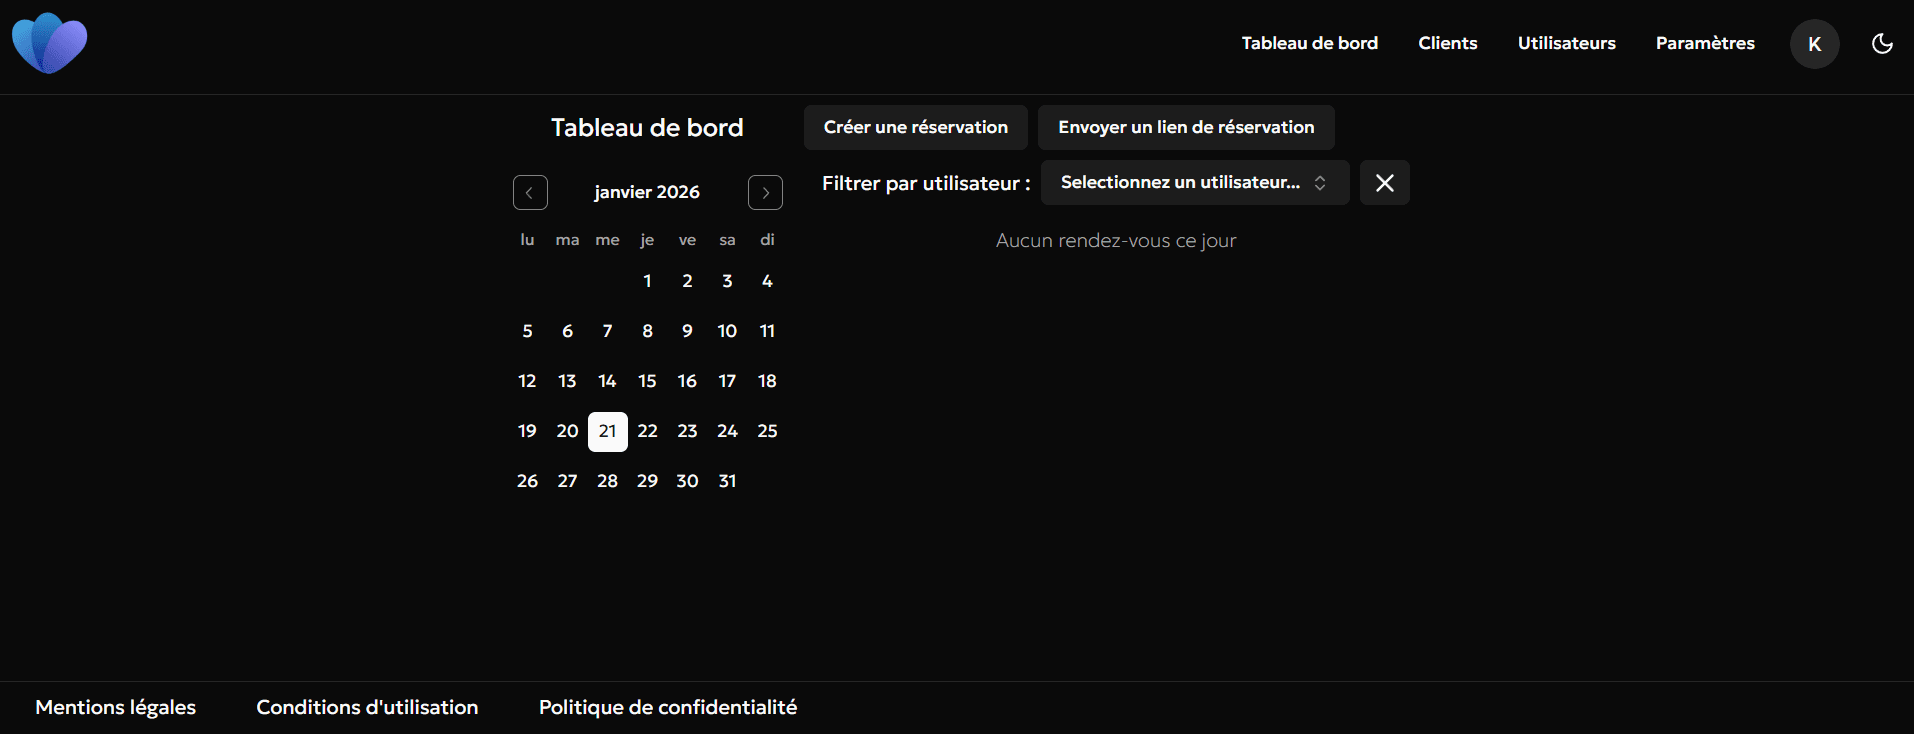Viewport: 1914px width, 734px height.
Task: Open Conditions d'utilisation footer link
Action: pos(367,707)
